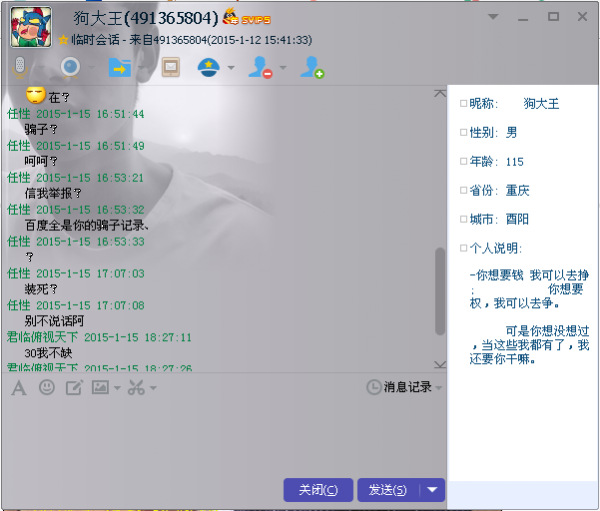Send a file using the folder arrow icon

pyautogui.click(x=120, y=67)
